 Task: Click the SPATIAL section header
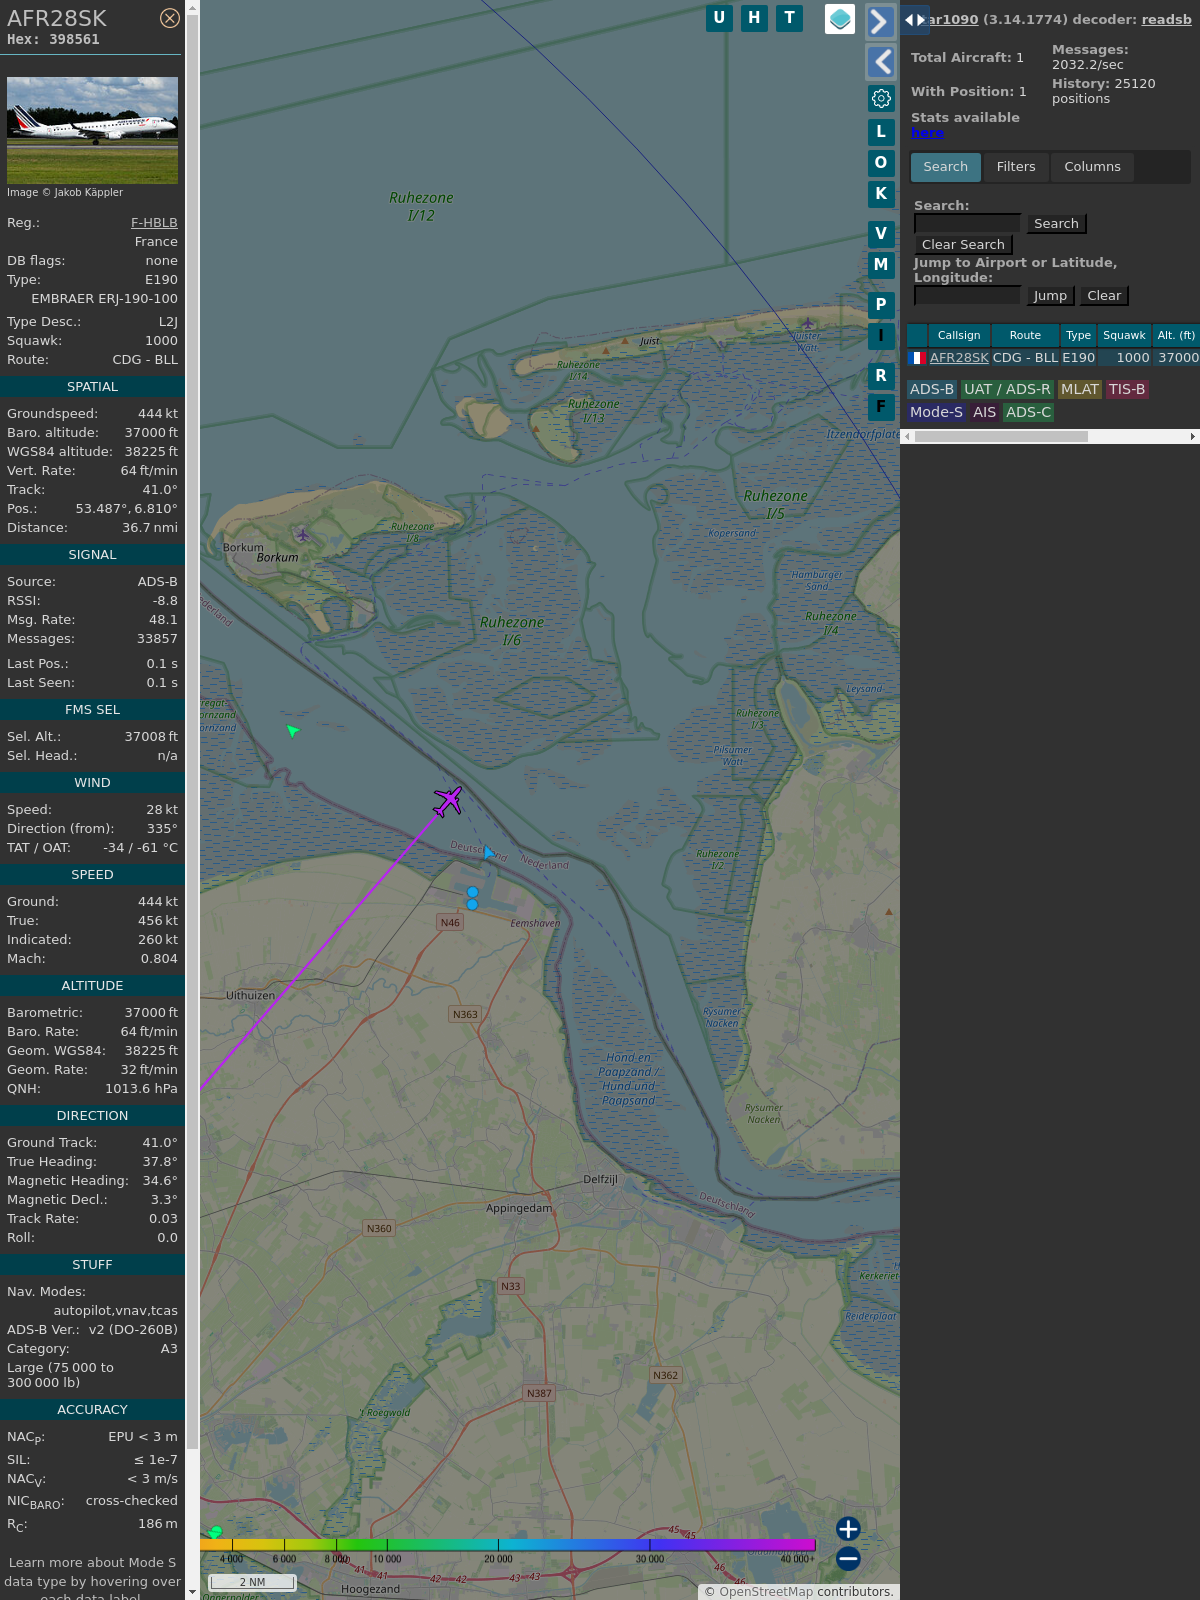92,387
